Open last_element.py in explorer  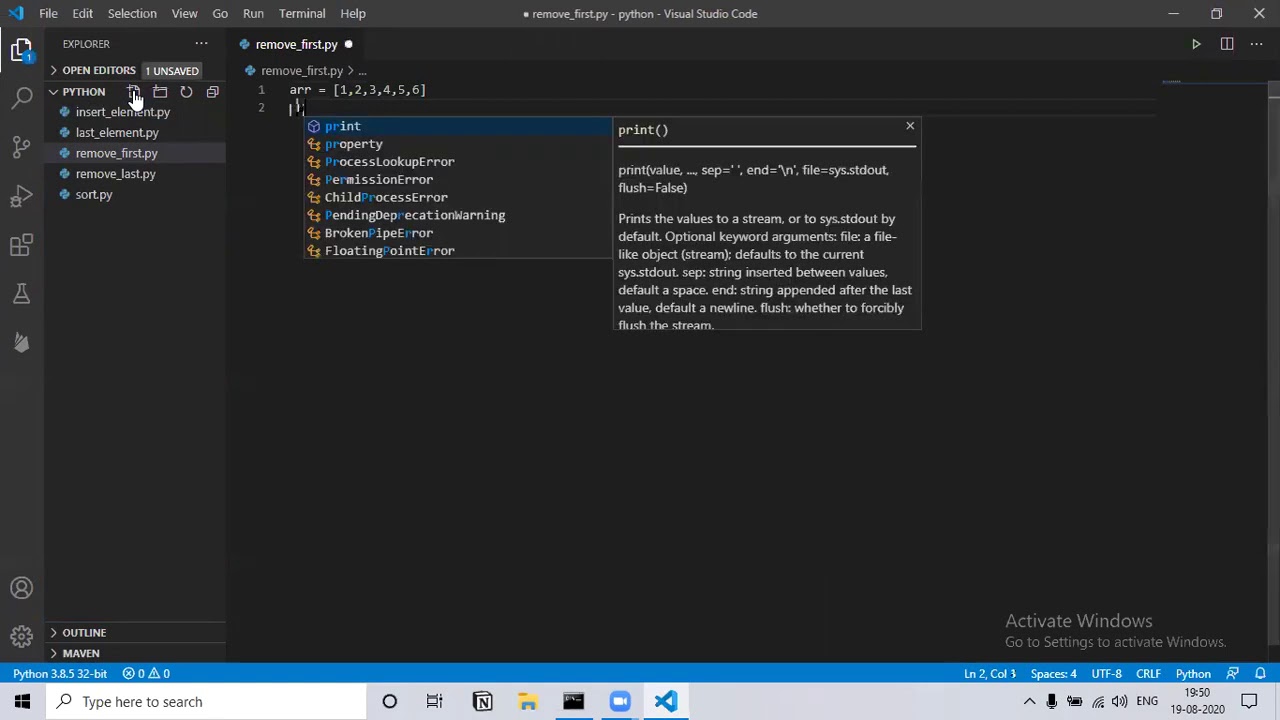[117, 133]
